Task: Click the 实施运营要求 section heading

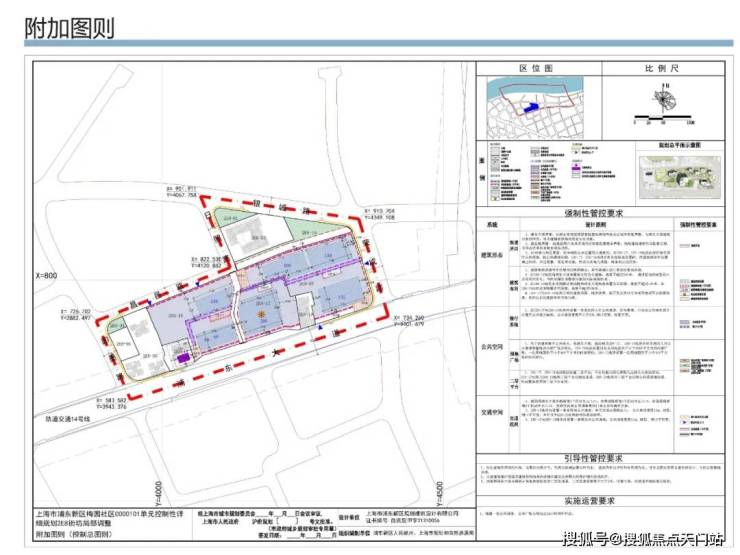Action: tap(589, 501)
